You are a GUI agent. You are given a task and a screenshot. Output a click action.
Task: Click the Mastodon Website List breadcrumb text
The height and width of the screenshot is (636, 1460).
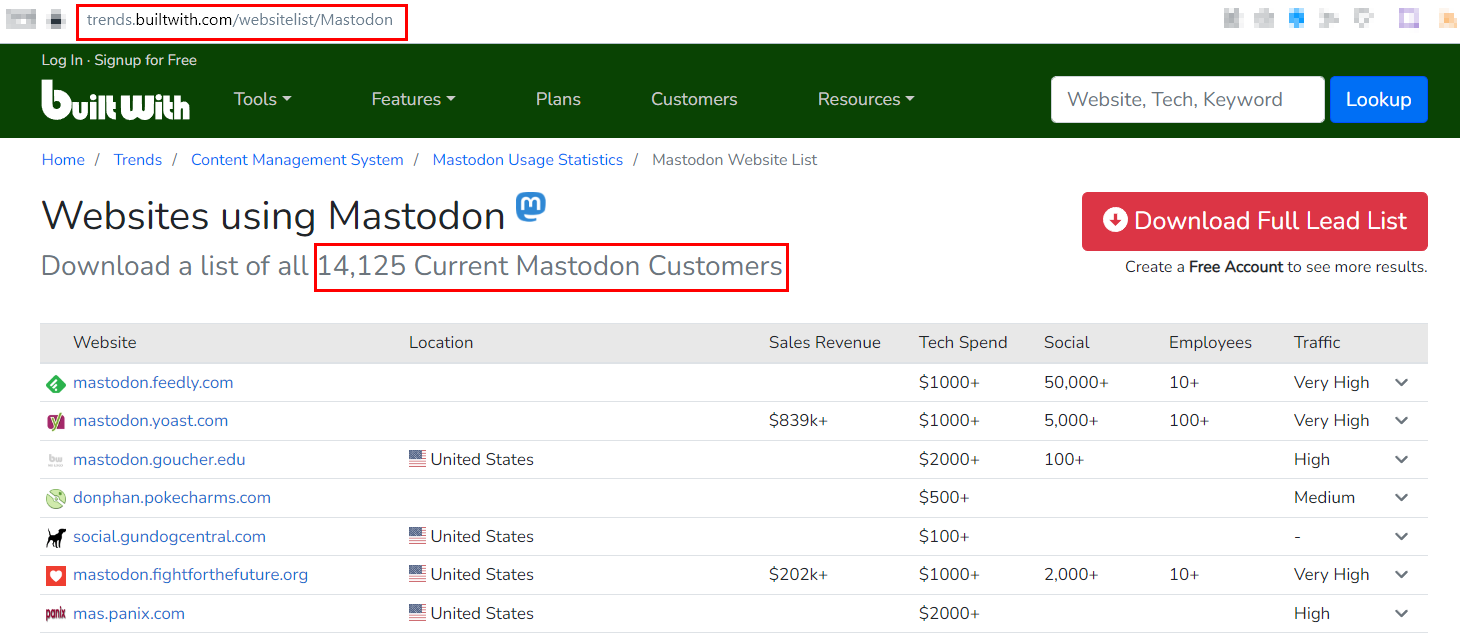[x=735, y=160]
